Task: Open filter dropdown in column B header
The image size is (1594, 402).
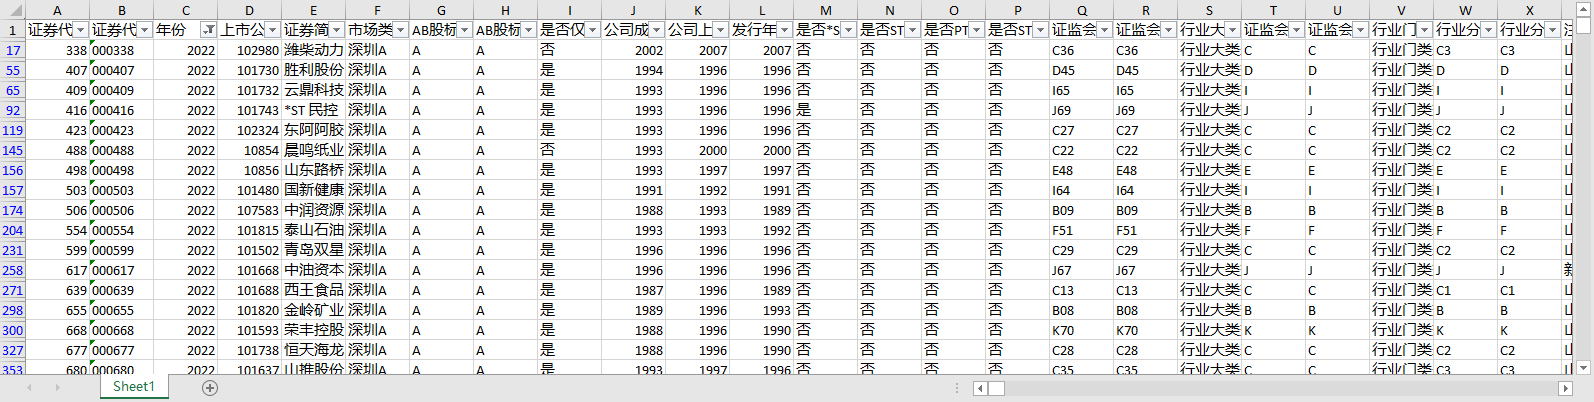Action: (x=144, y=30)
